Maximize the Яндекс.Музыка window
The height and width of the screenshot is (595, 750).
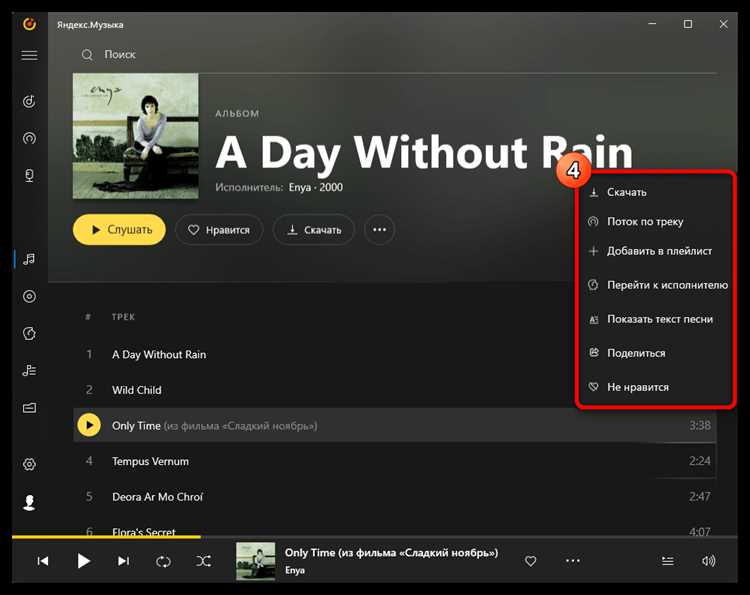point(688,24)
